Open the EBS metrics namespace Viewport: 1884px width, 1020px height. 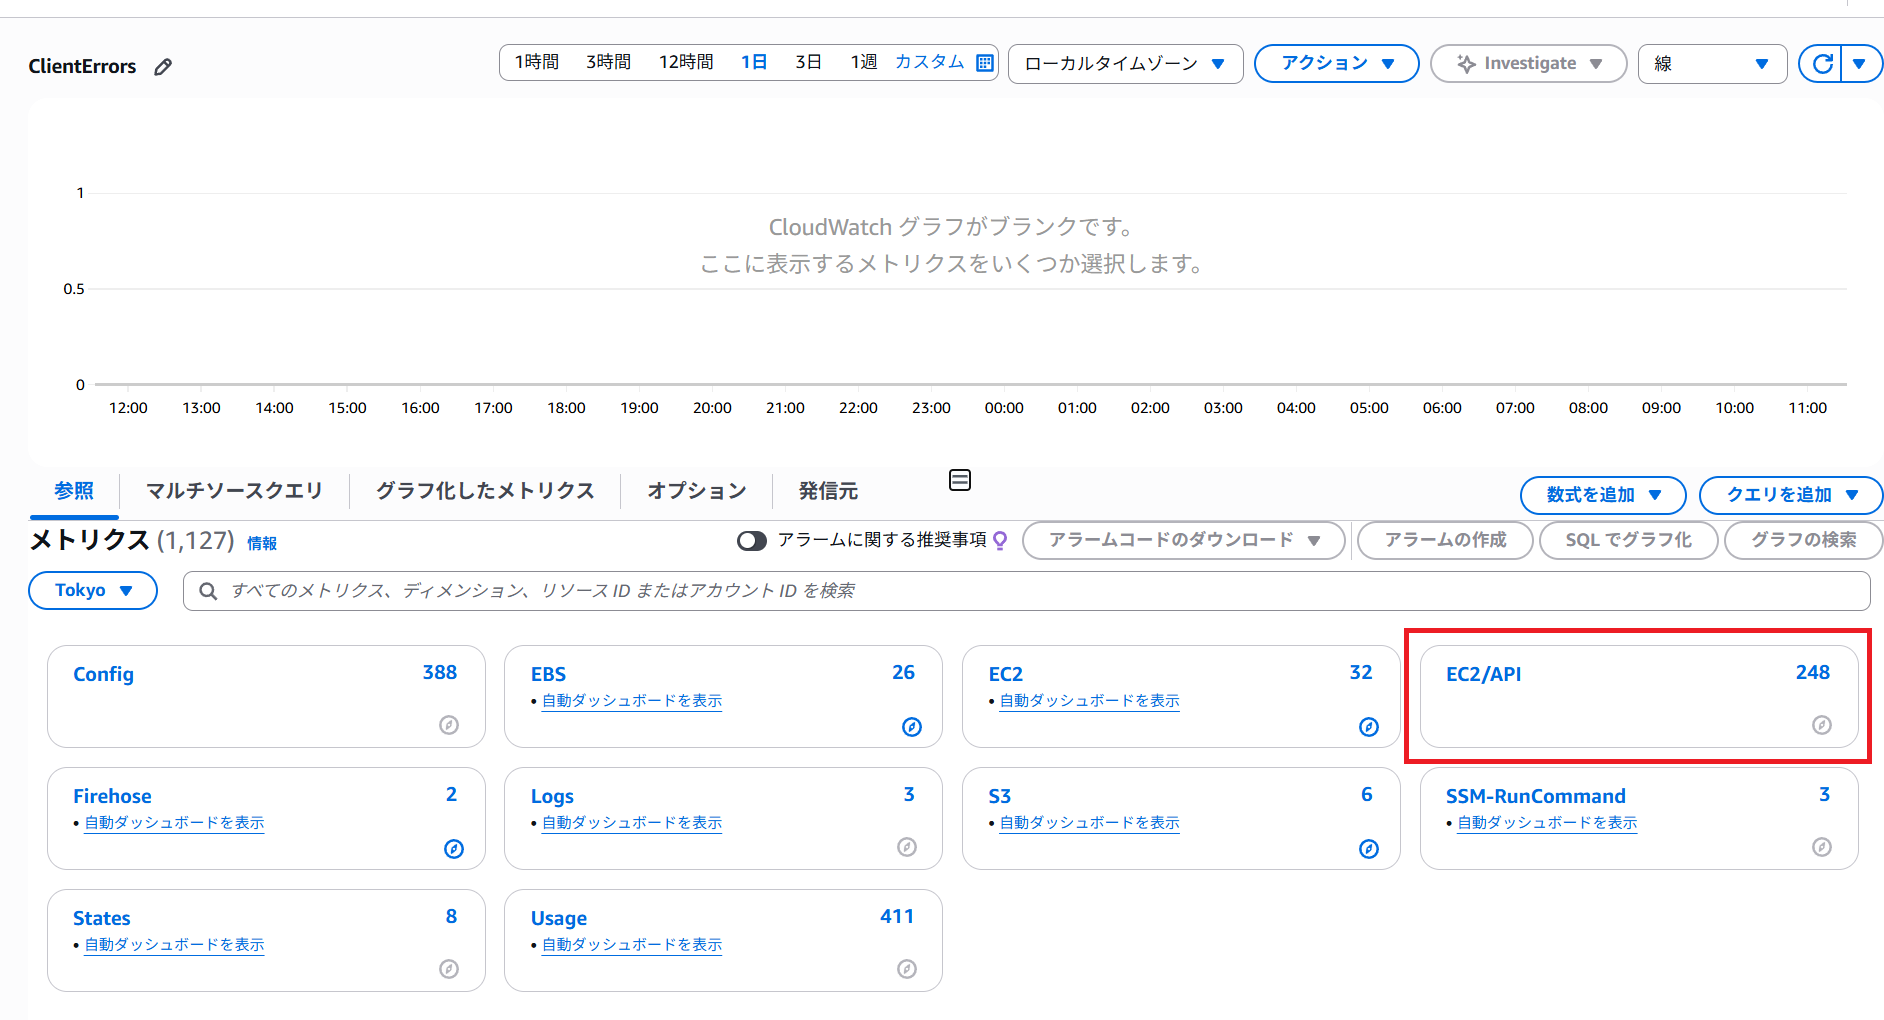(548, 674)
